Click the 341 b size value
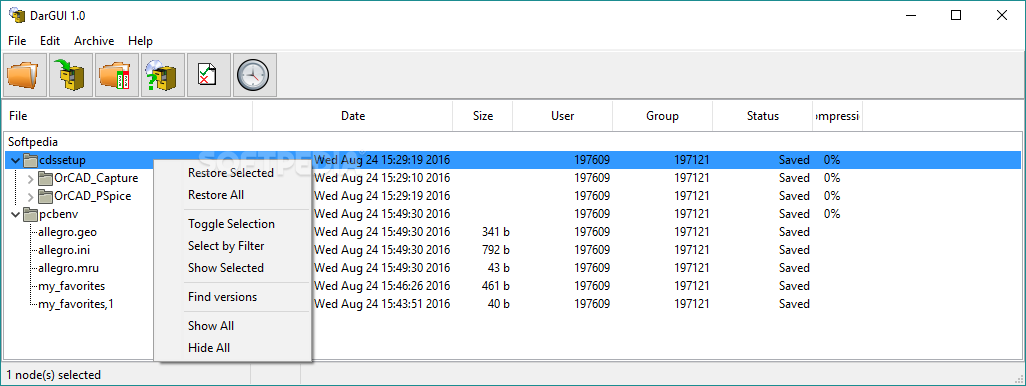The width and height of the screenshot is (1026, 386). pyautogui.click(x=495, y=232)
